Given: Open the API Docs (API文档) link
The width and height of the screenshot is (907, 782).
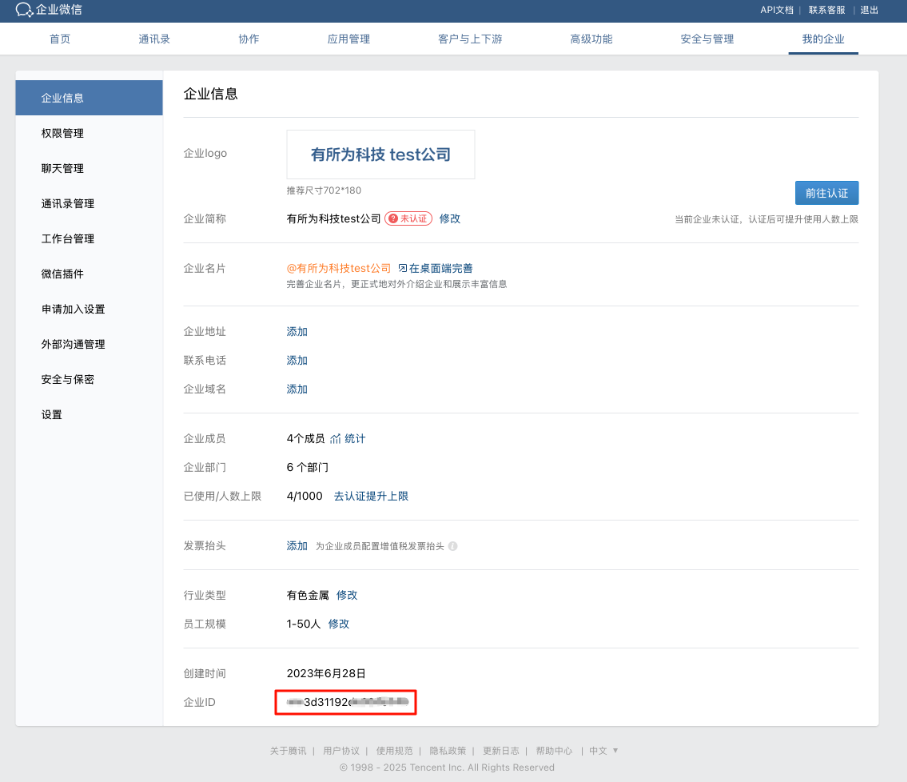Looking at the screenshot, I should tap(776, 10).
